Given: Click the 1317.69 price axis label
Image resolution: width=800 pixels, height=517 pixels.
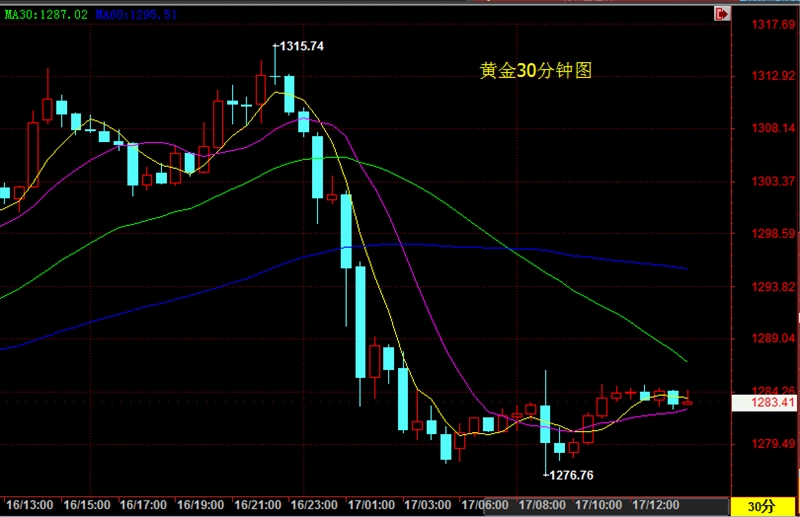Looking at the screenshot, I should [773, 25].
